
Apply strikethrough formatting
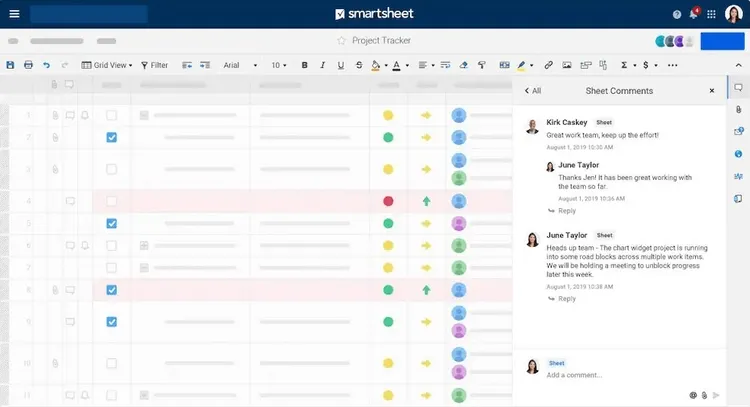pyautogui.click(x=359, y=65)
